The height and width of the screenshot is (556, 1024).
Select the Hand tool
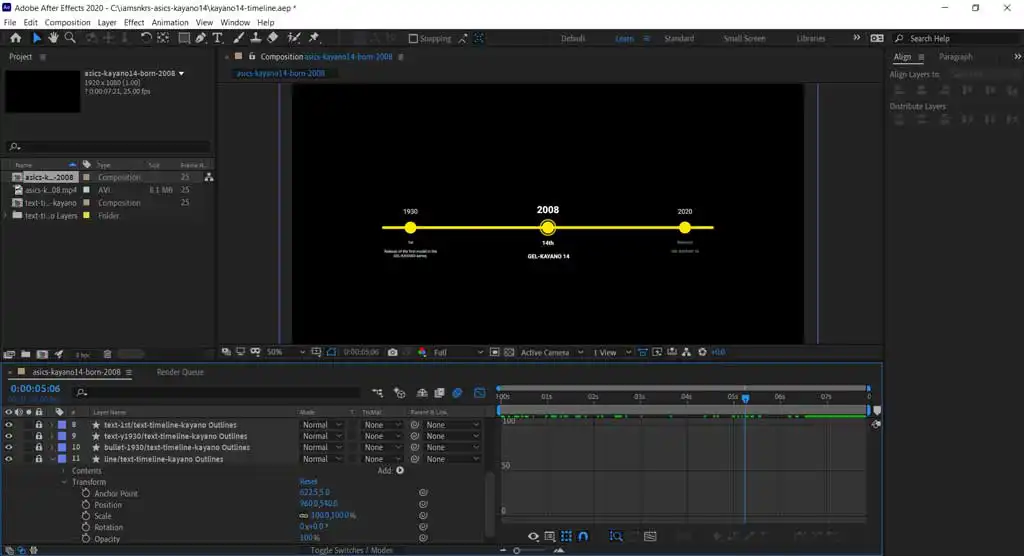click(x=53, y=38)
